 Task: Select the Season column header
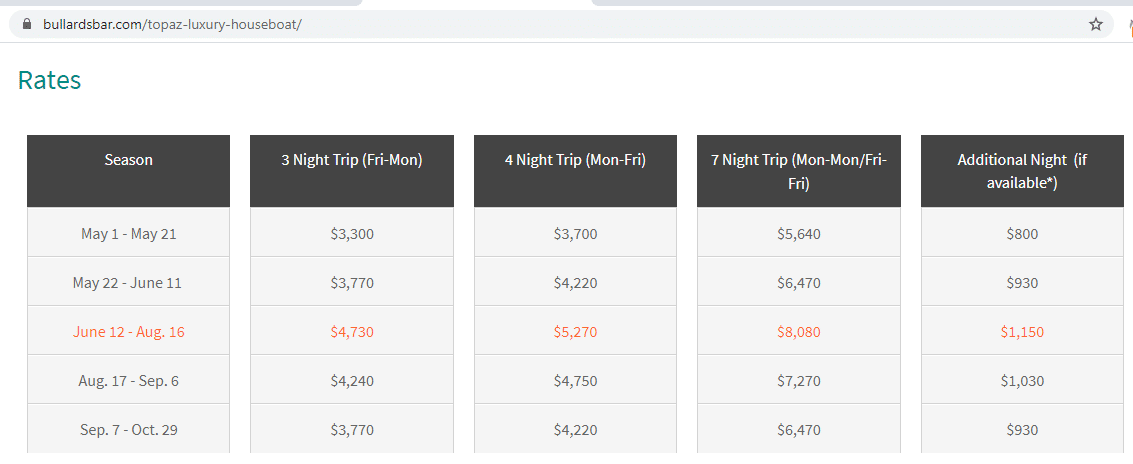[129, 171]
